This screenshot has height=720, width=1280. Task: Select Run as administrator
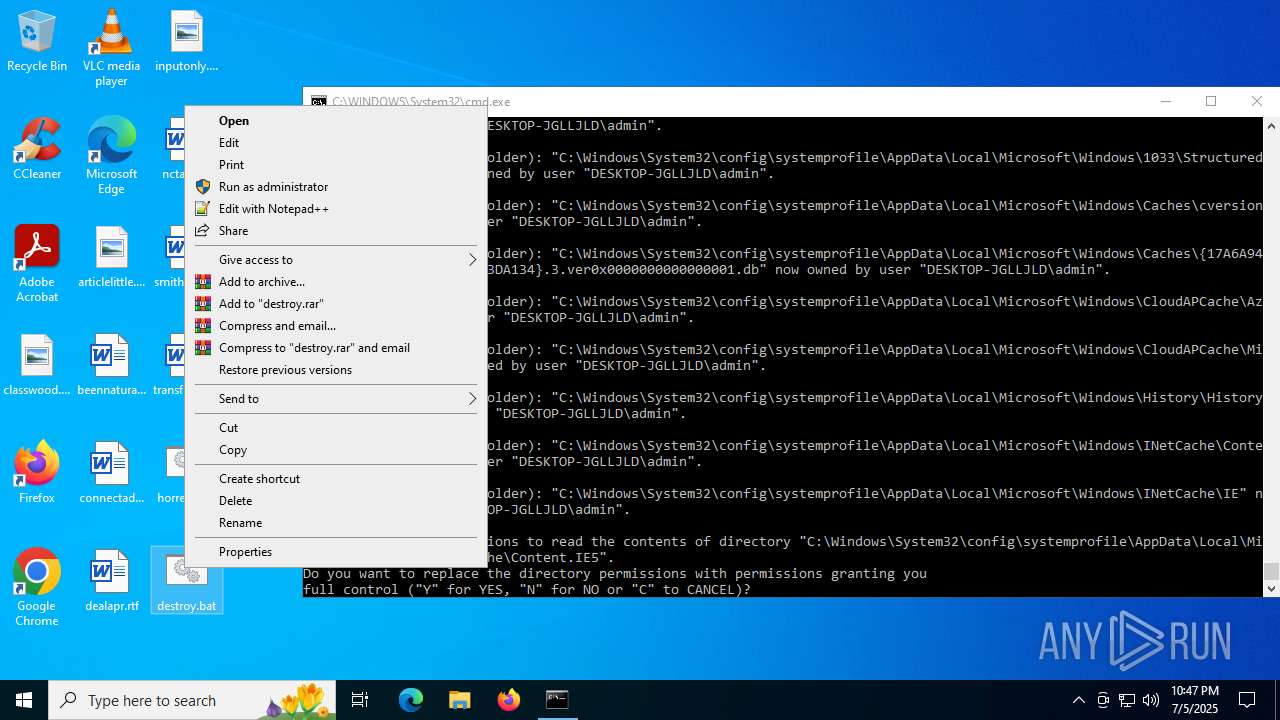[336, 187]
